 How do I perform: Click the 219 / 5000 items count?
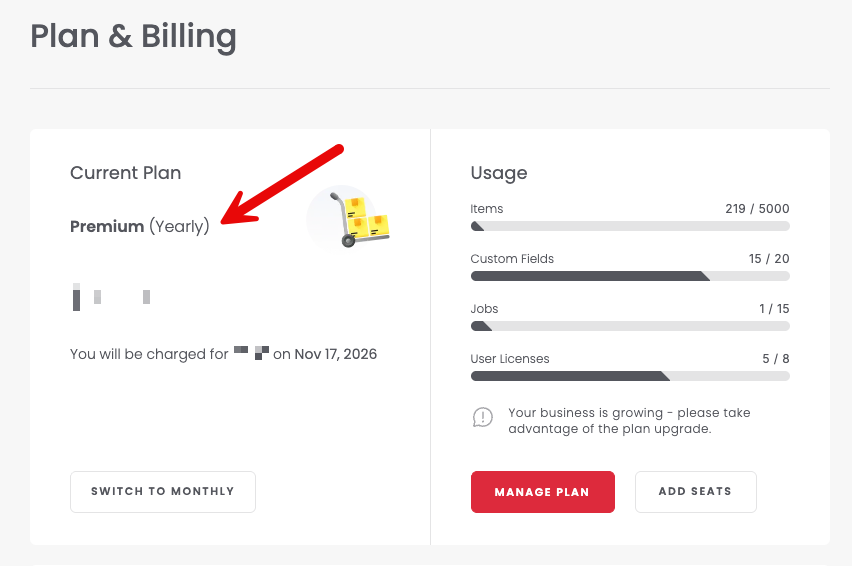point(757,209)
